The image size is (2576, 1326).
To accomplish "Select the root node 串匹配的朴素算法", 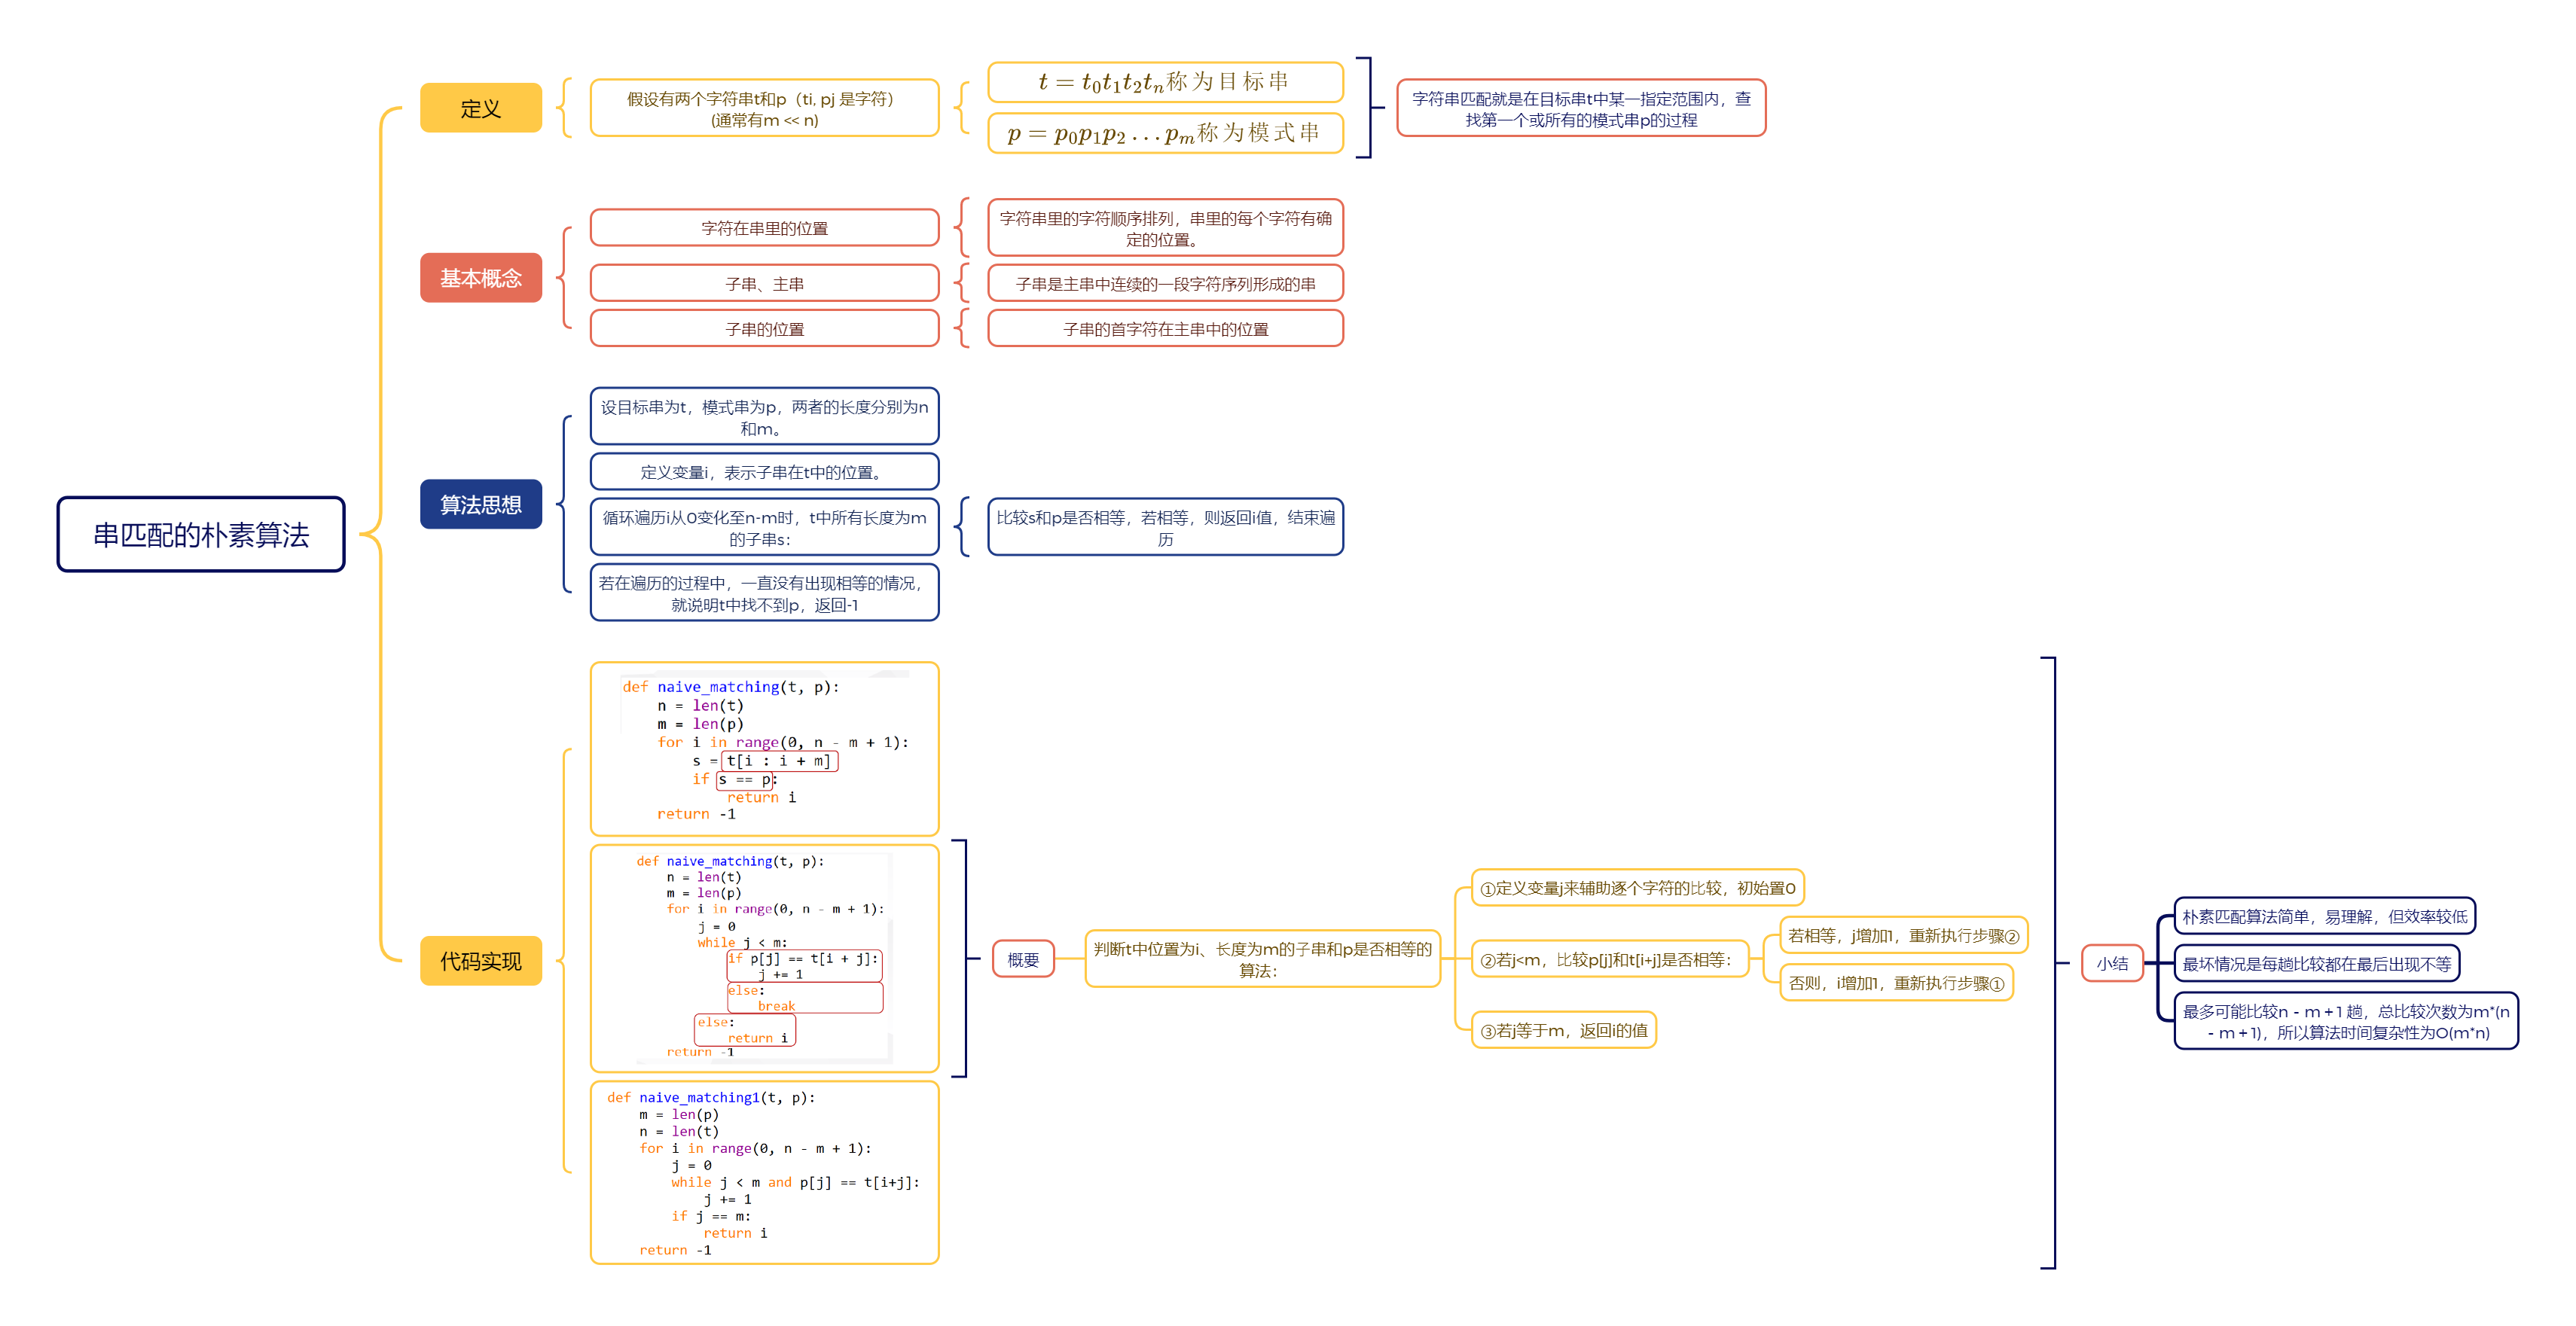I will click(200, 534).
